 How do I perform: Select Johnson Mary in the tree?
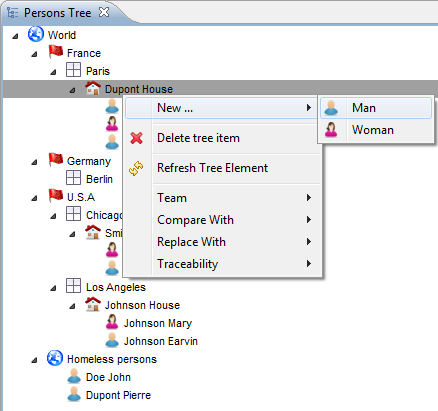point(158,323)
